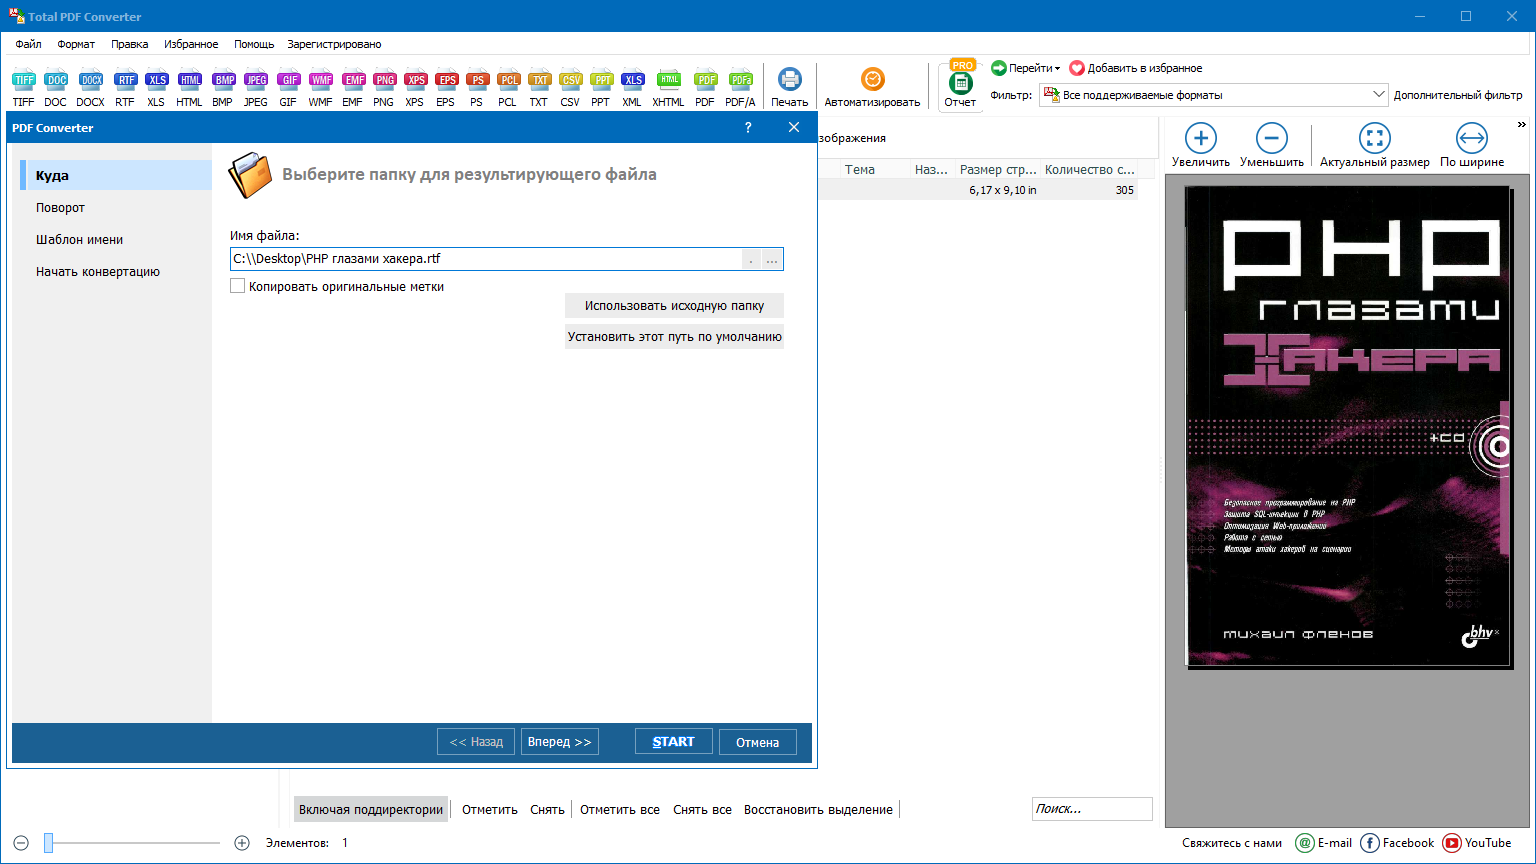Viewport: 1536px width, 864px height.
Task: Choose the GIF format icon
Action: click(288, 80)
